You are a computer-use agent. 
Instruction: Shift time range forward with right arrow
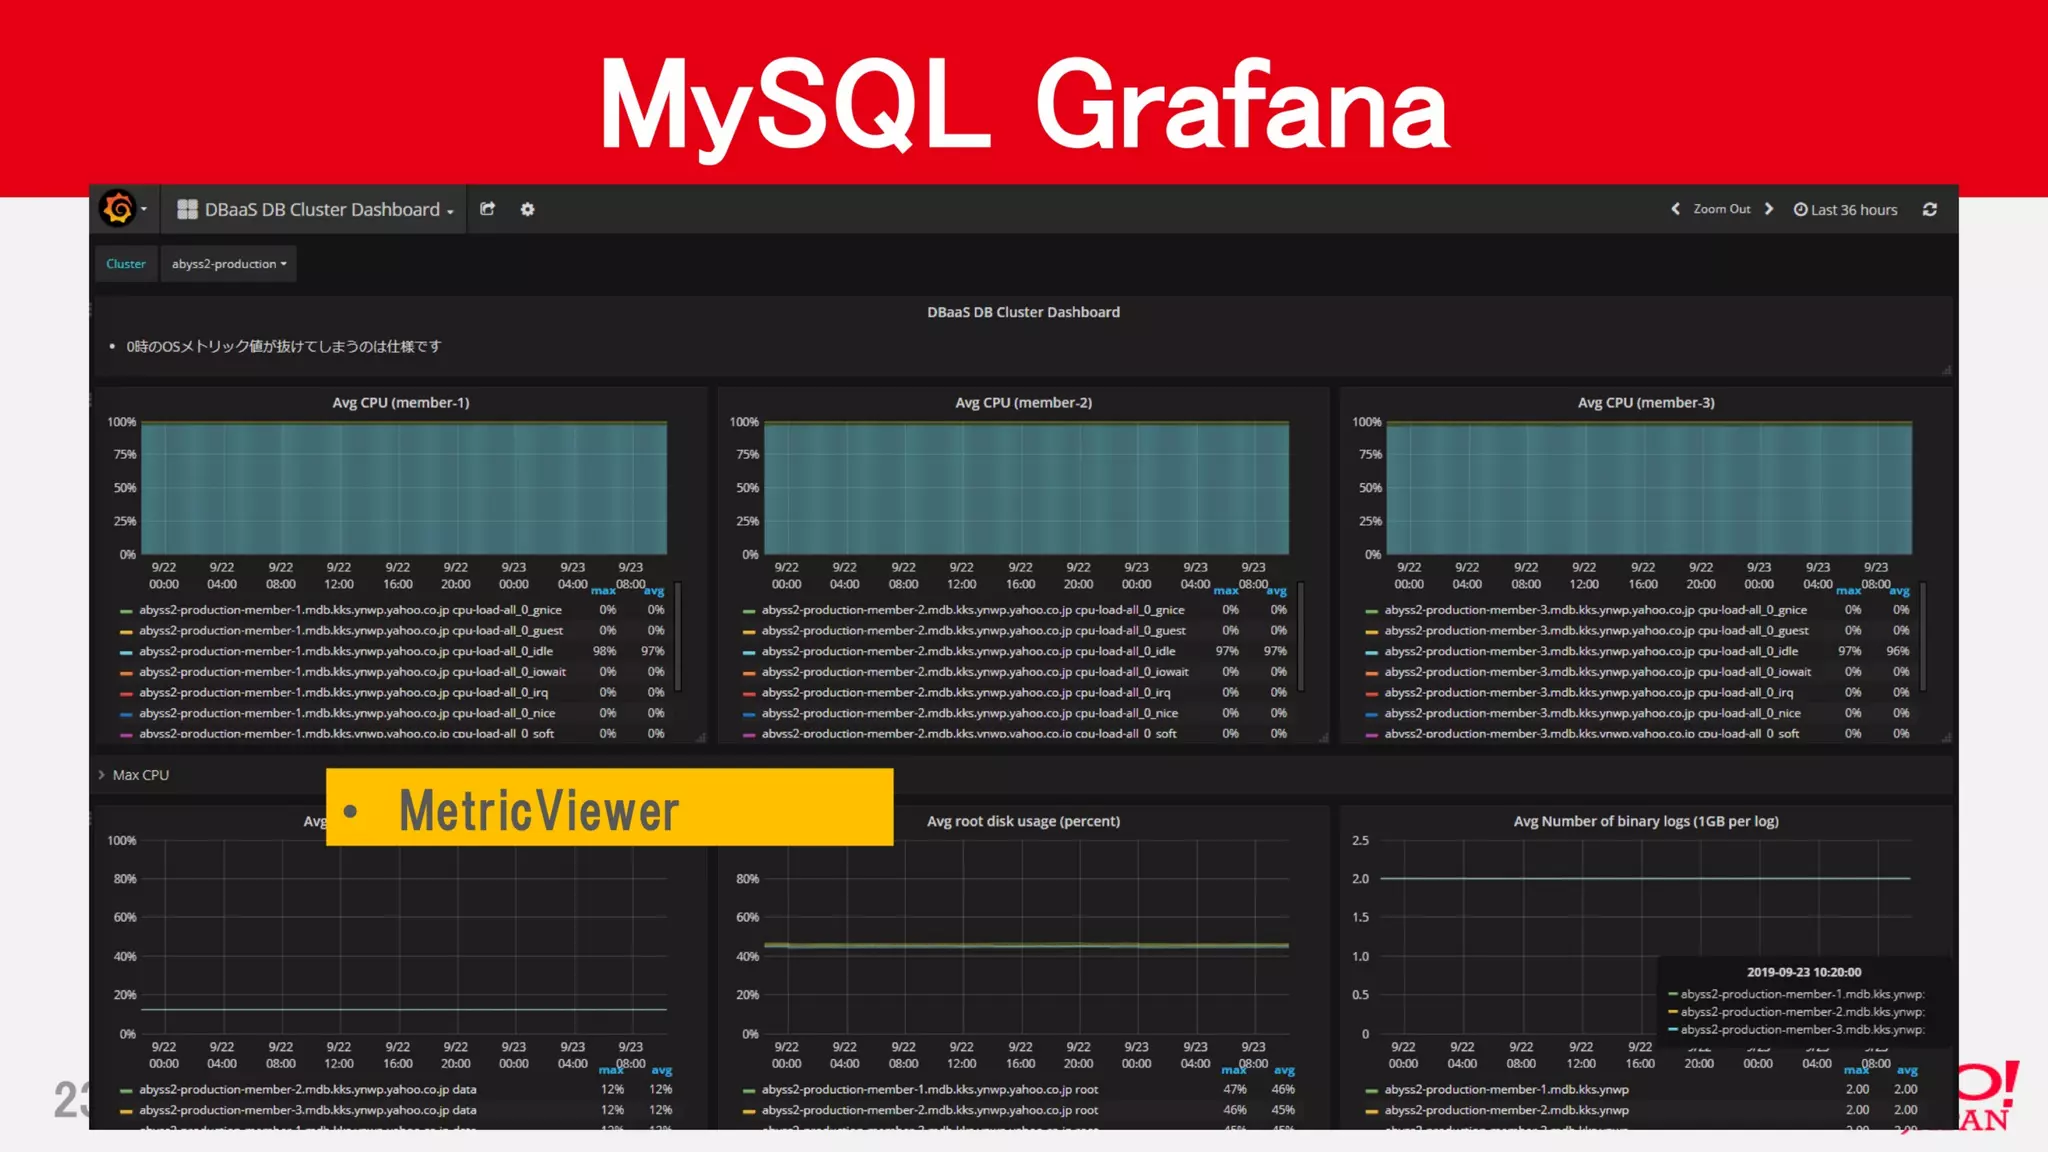[1769, 209]
